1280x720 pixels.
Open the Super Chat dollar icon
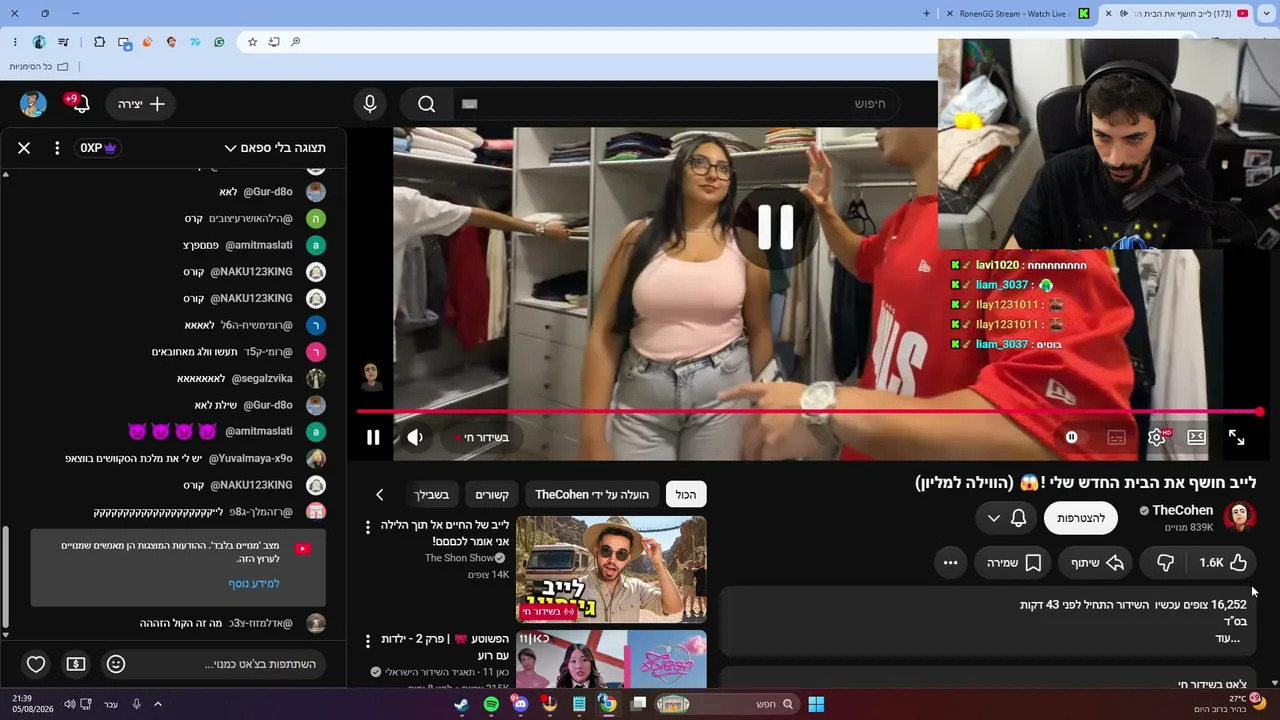pyautogui.click(x=76, y=664)
